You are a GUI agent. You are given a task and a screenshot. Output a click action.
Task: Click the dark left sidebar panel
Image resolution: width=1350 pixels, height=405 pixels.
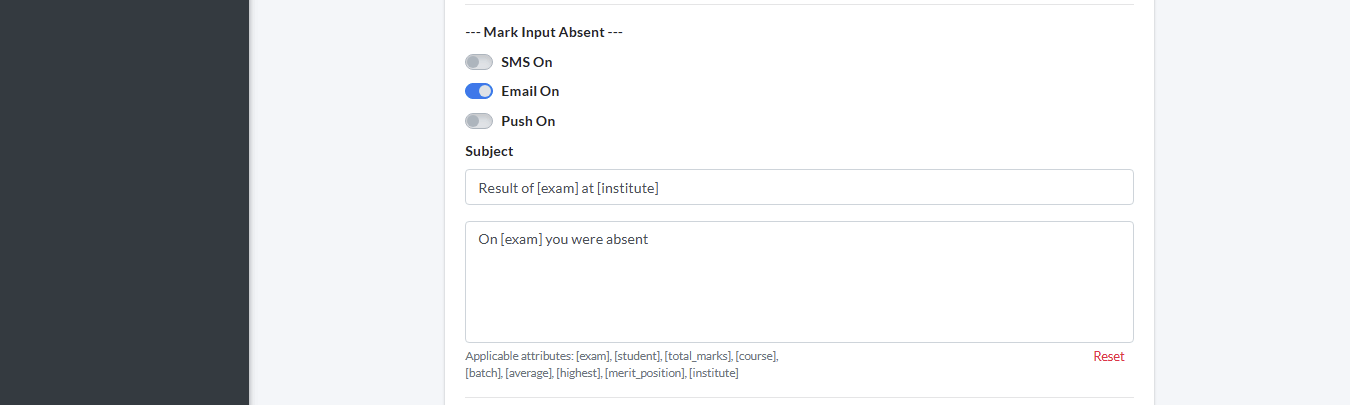coord(124,200)
